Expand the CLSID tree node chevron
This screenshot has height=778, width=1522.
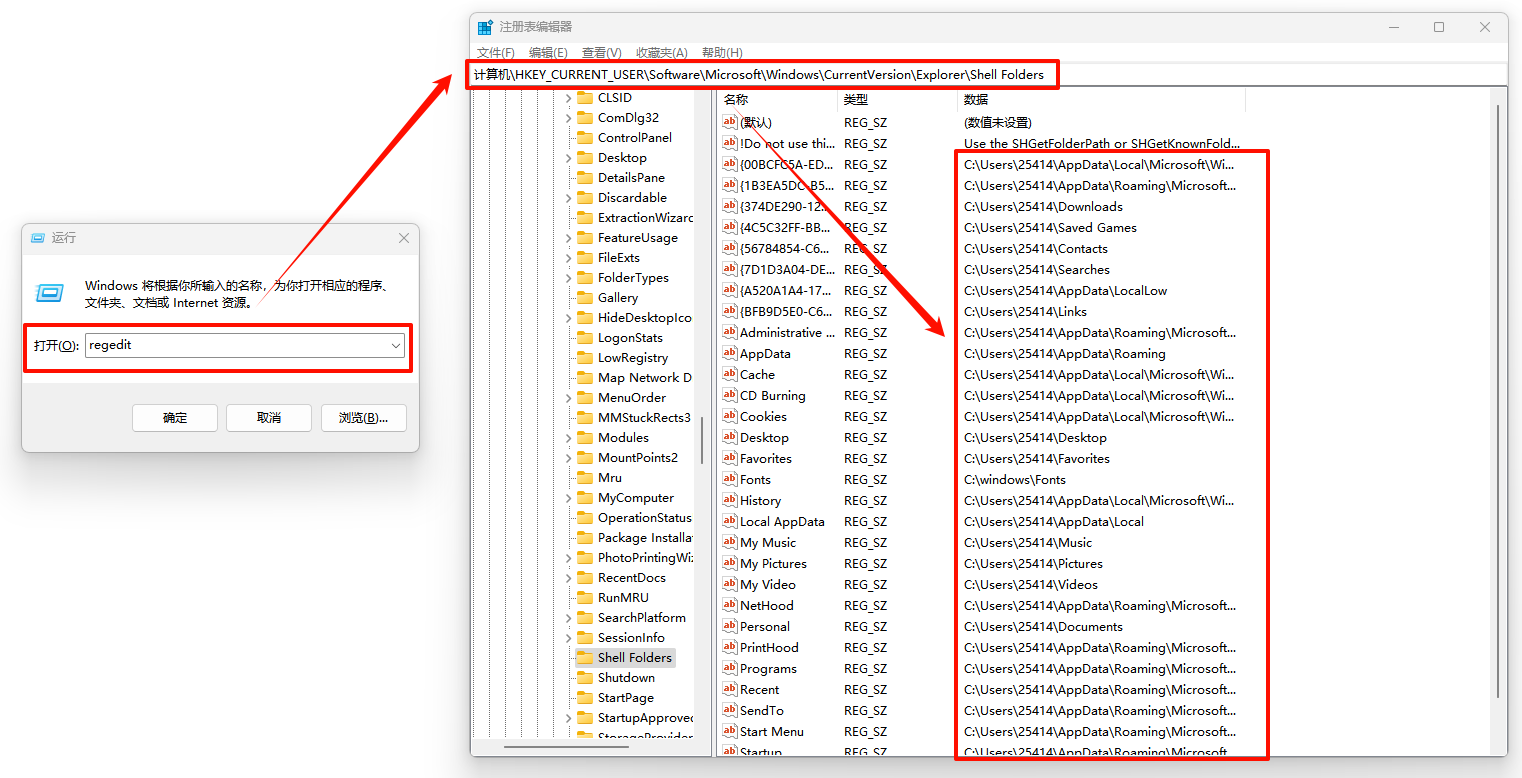coord(569,98)
